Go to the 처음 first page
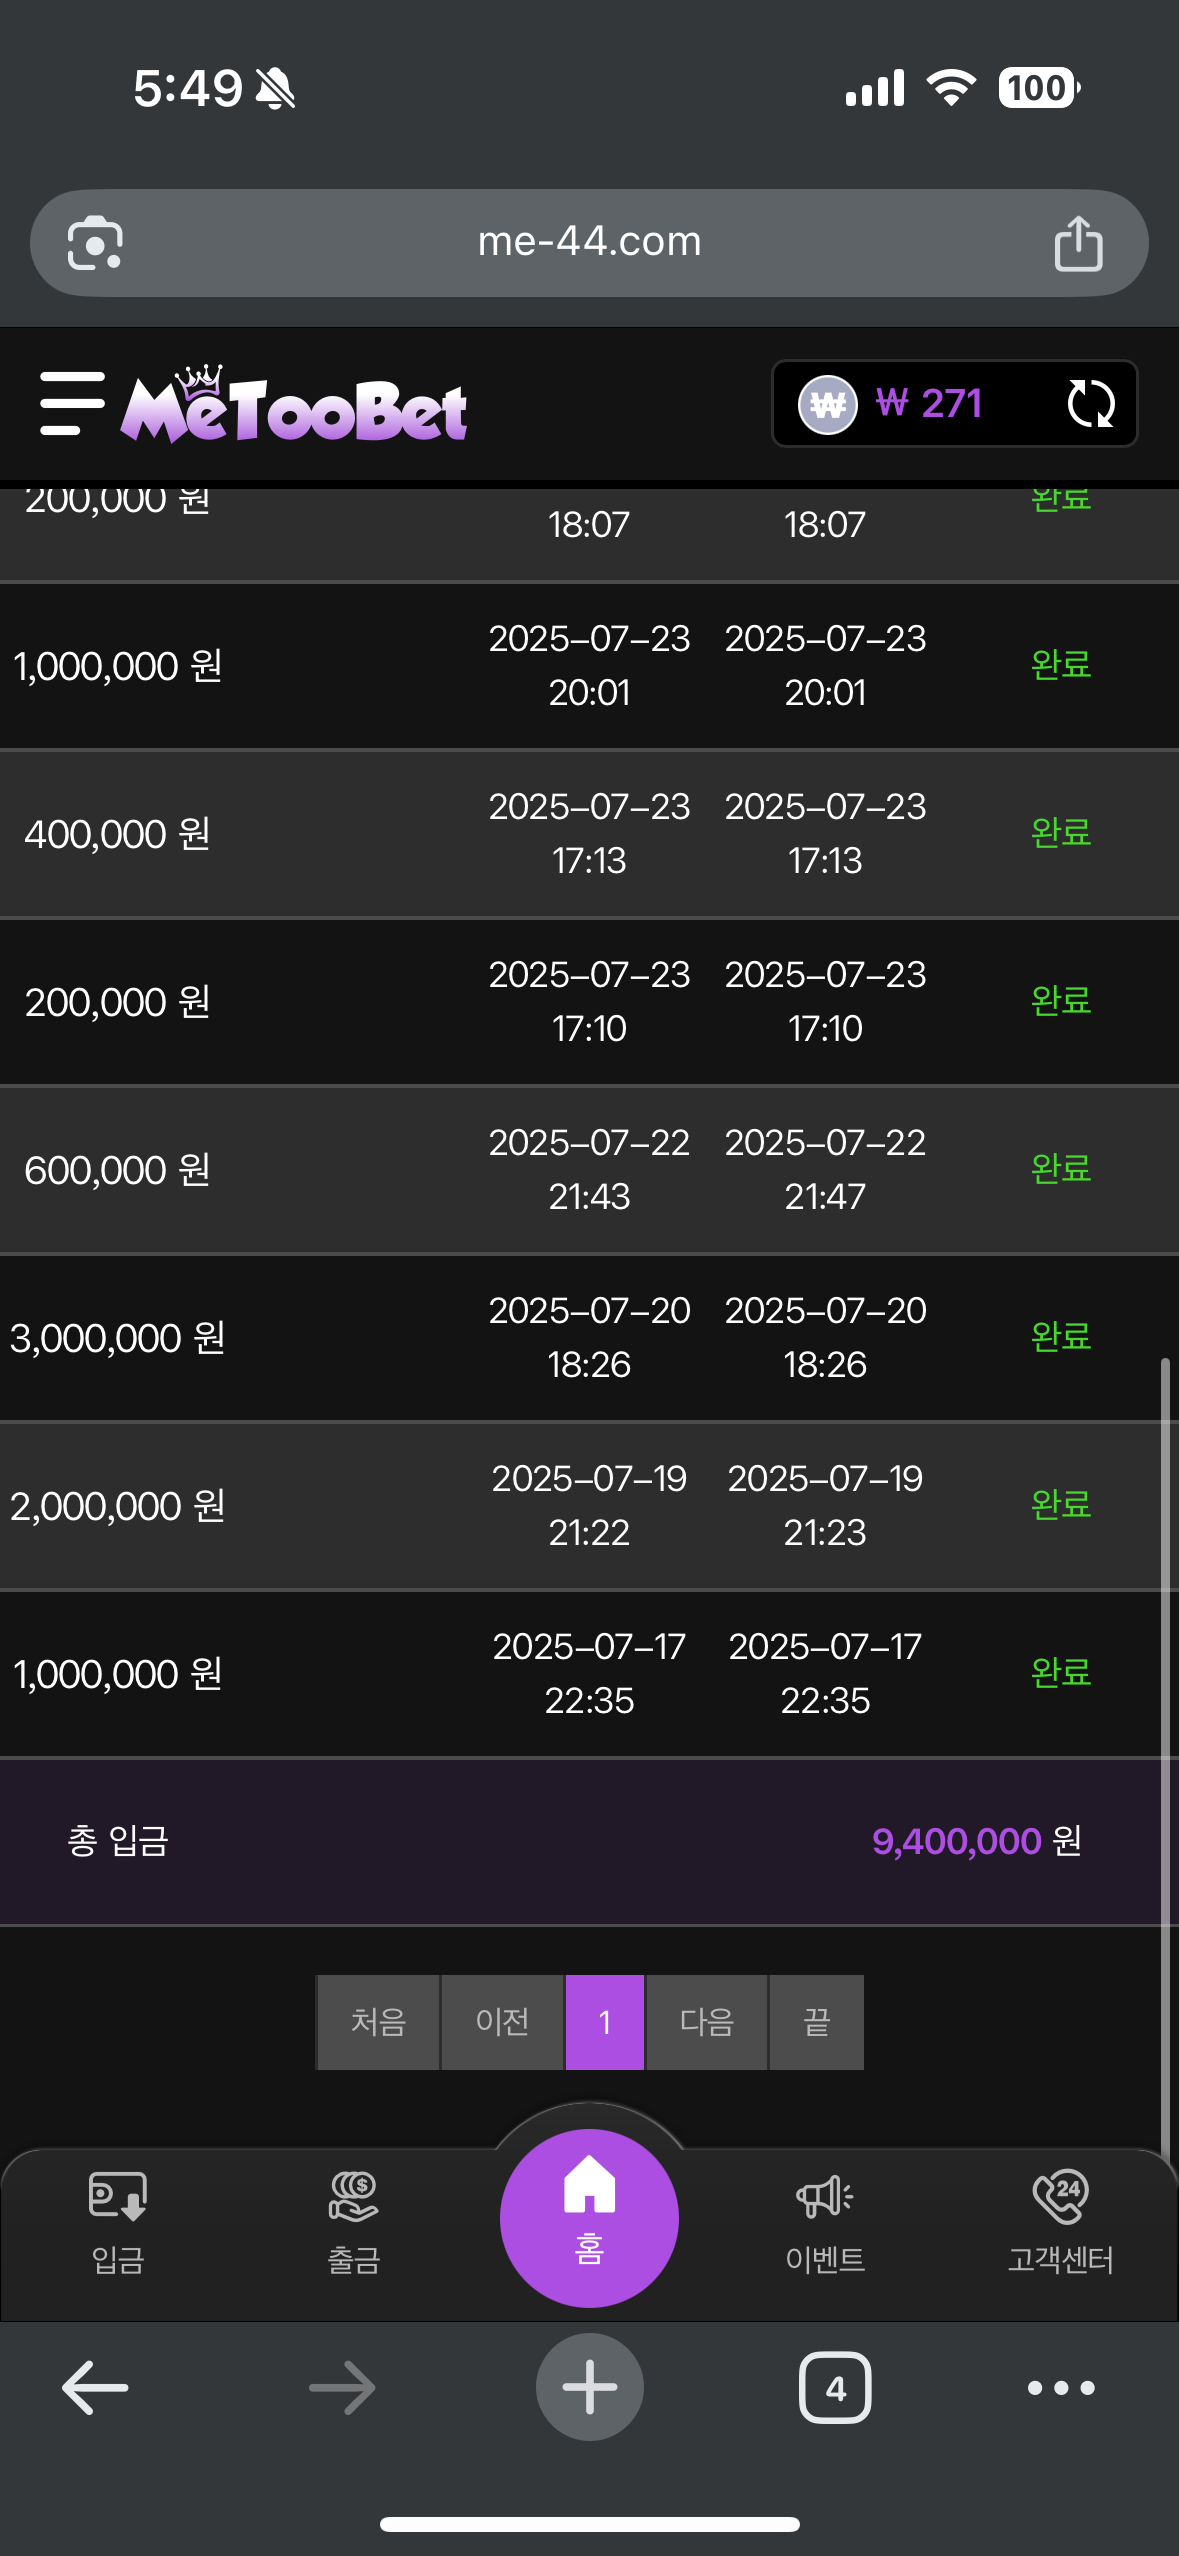The height and width of the screenshot is (2556, 1179). [x=378, y=2022]
